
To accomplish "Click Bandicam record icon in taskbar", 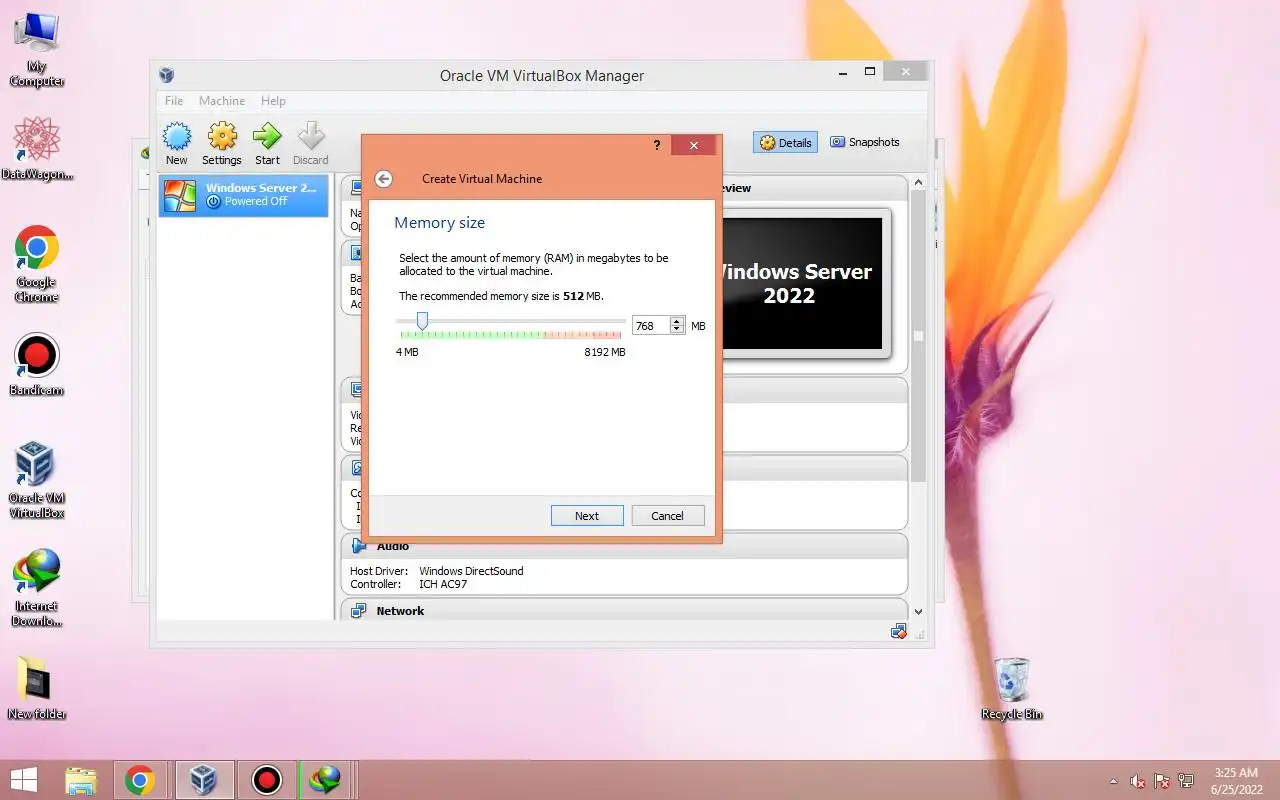I will (267, 780).
